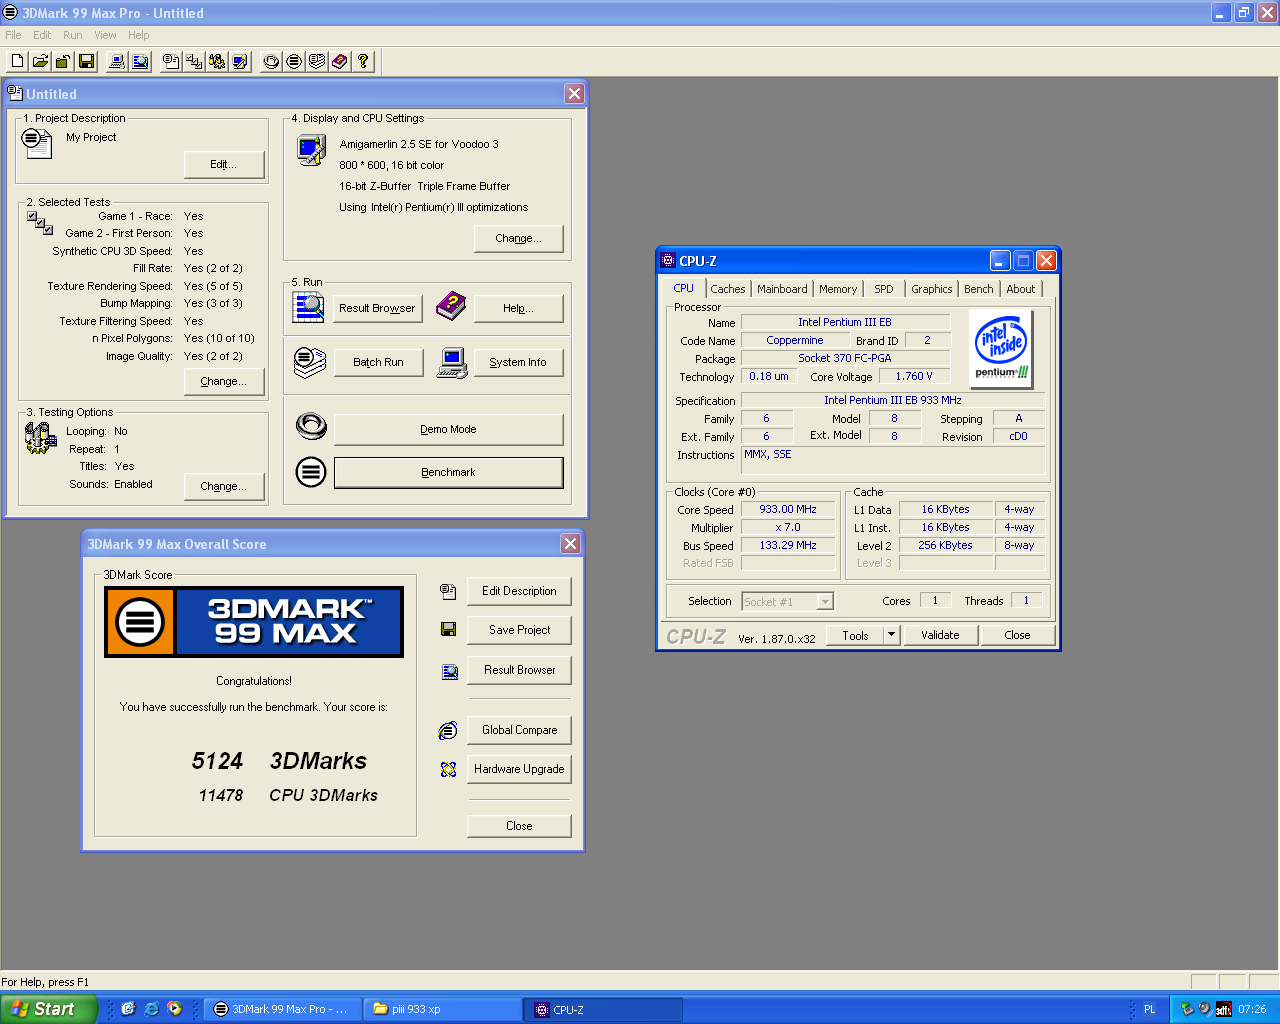Image resolution: width=1280 pixels, height=1024 pixels.
Task: Click the icon beside Hardware Upgrade
Action: pyautogui.click(x=448, y=769)
